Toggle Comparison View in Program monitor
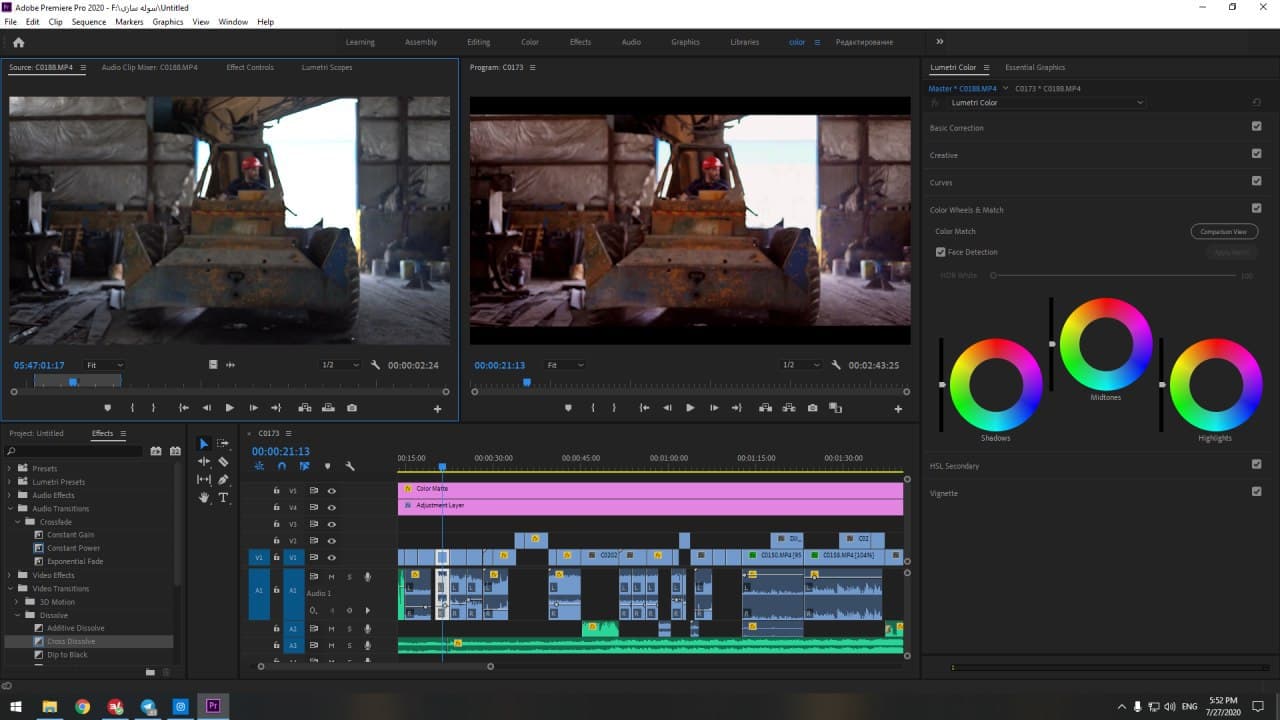Image resolution: width=1280 pixels, height=720 pixels. (x=836, y=408)
